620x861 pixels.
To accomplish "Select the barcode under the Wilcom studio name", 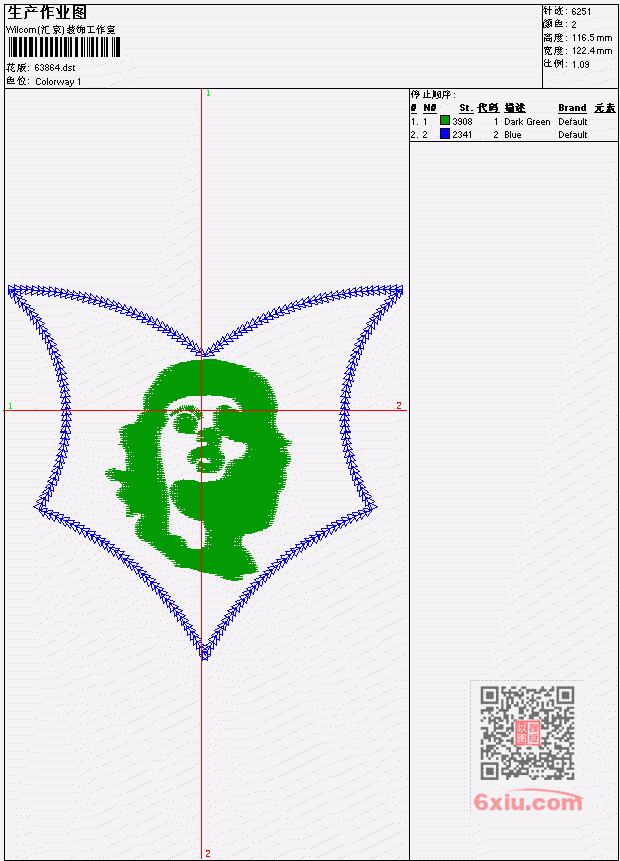I will 64,48.
